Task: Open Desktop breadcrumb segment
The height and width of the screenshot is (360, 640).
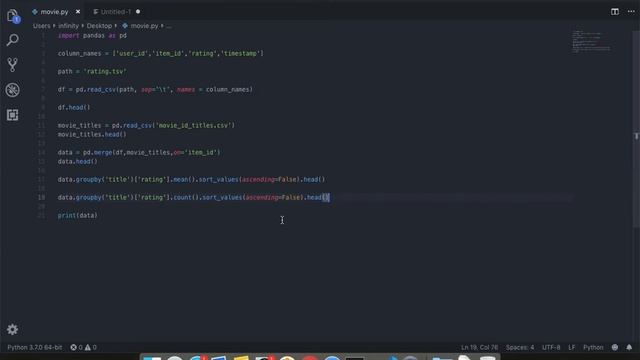Action: click(99, 26)
